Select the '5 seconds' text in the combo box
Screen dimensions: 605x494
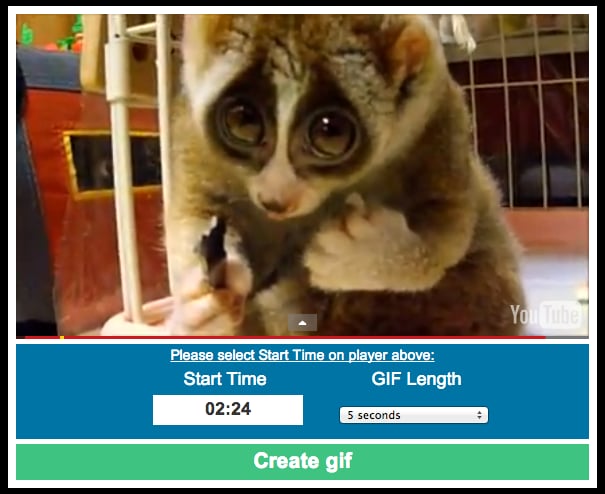tap(373, 415)
